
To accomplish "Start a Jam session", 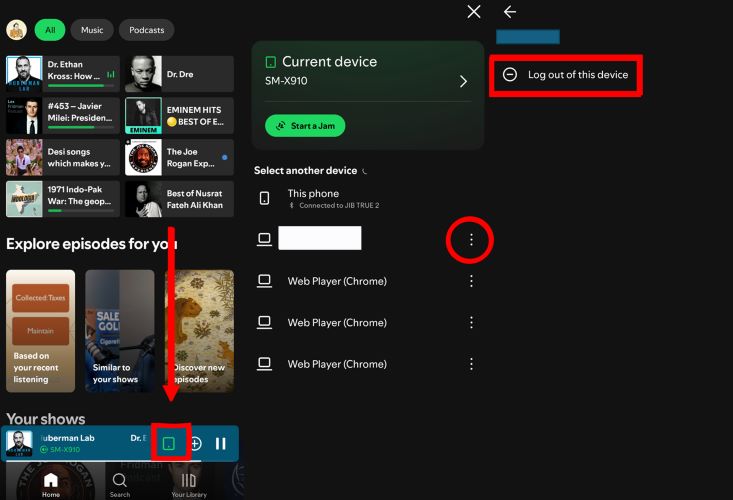I will tap(305, 126).
